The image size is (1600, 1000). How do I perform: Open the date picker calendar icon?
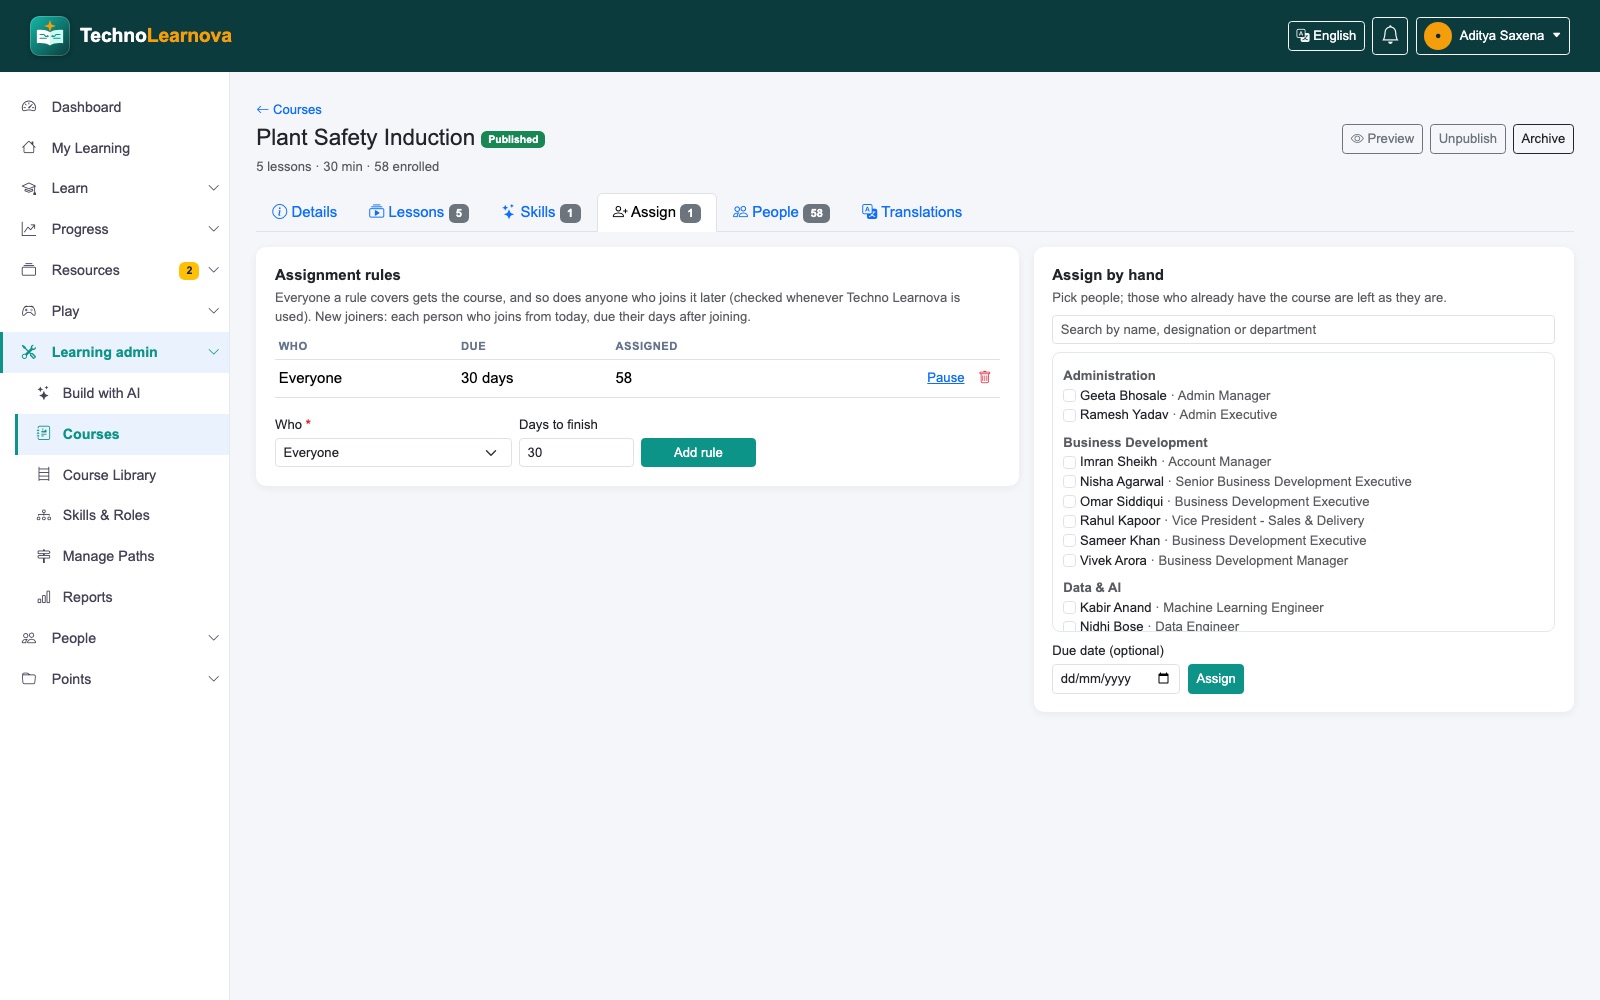[x=1163, y=679]
